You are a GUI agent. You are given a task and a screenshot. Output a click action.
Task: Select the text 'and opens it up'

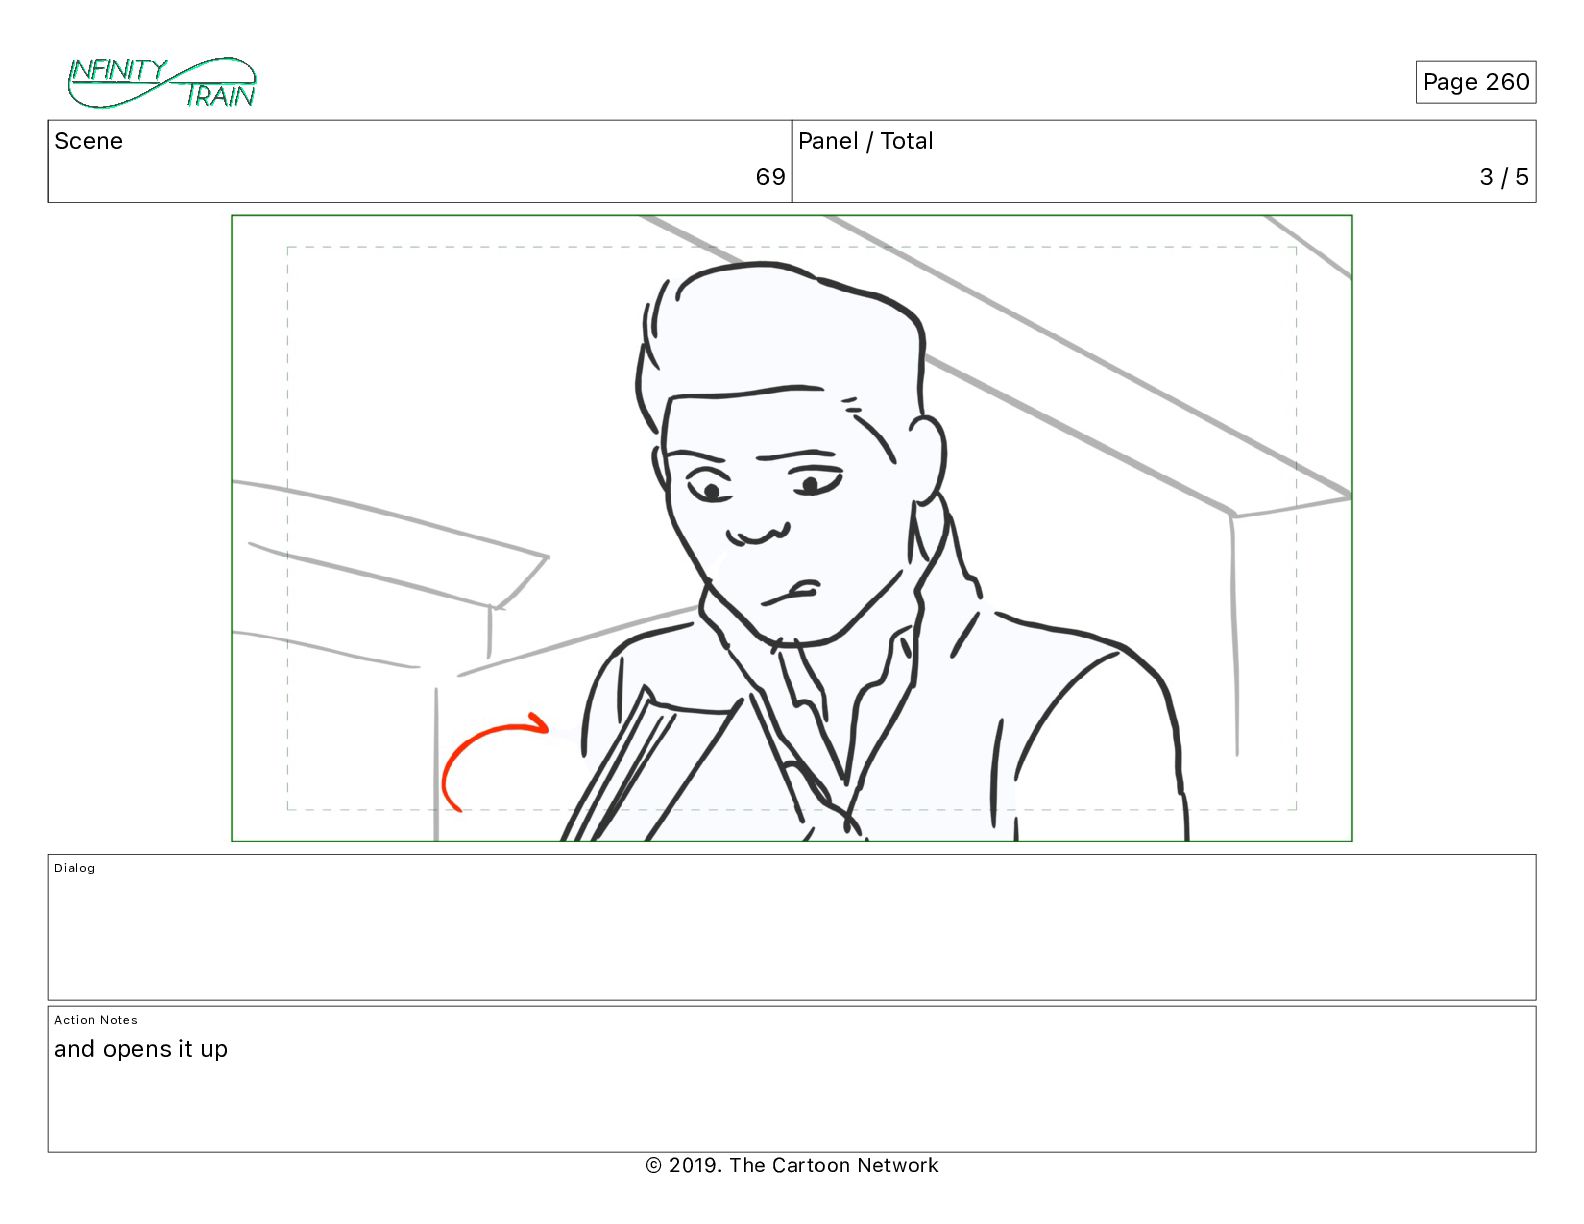(141, 1049)
